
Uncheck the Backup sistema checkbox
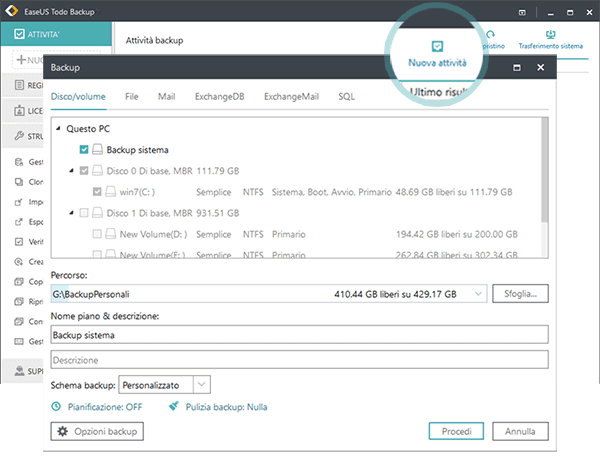coord(84,149)
